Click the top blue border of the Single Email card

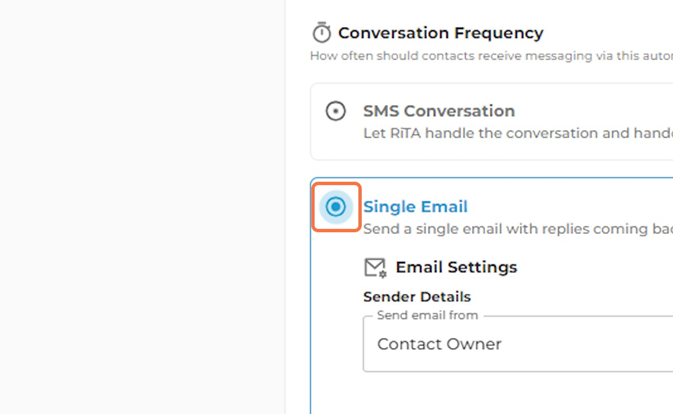pos(494,178)
